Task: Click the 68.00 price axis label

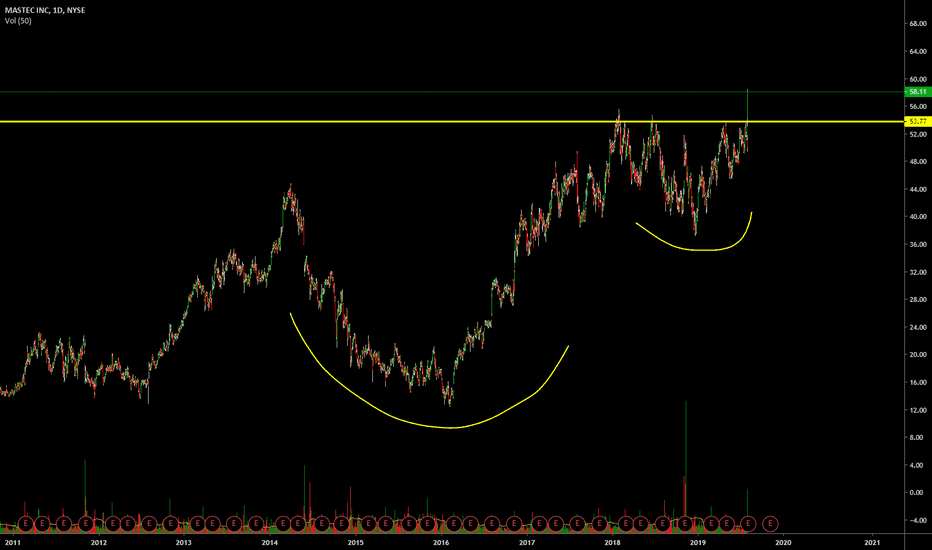Action: click(x=917, y=24)
